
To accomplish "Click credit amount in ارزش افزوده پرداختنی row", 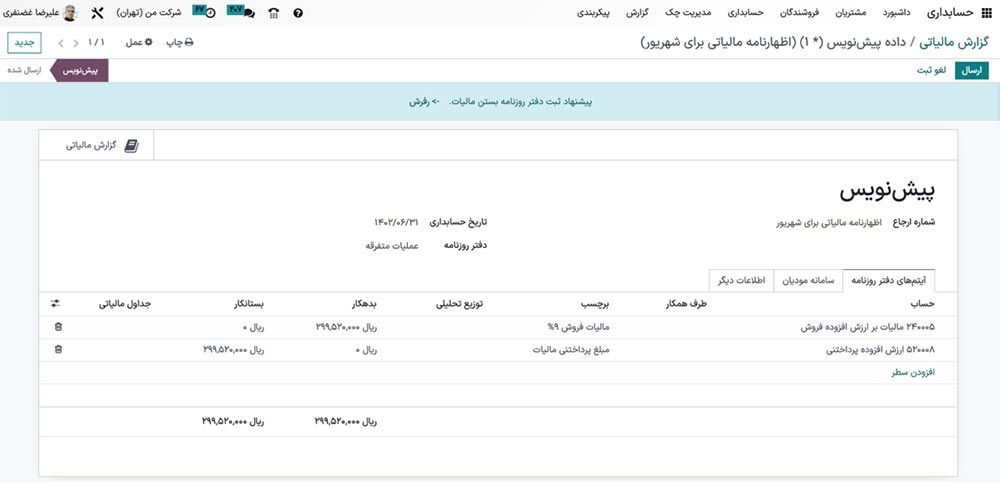I will (x=233, y=349).
